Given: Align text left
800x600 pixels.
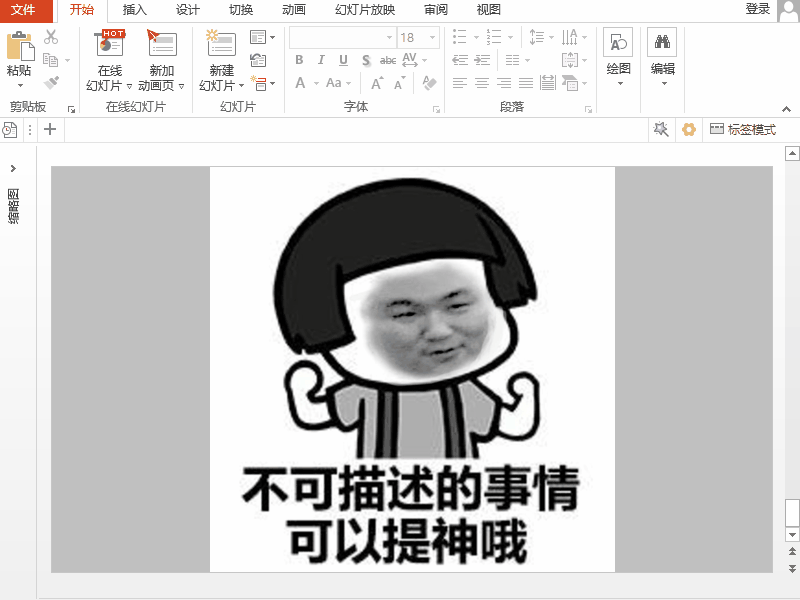Looking at the screenshot, I should (460, 83).
